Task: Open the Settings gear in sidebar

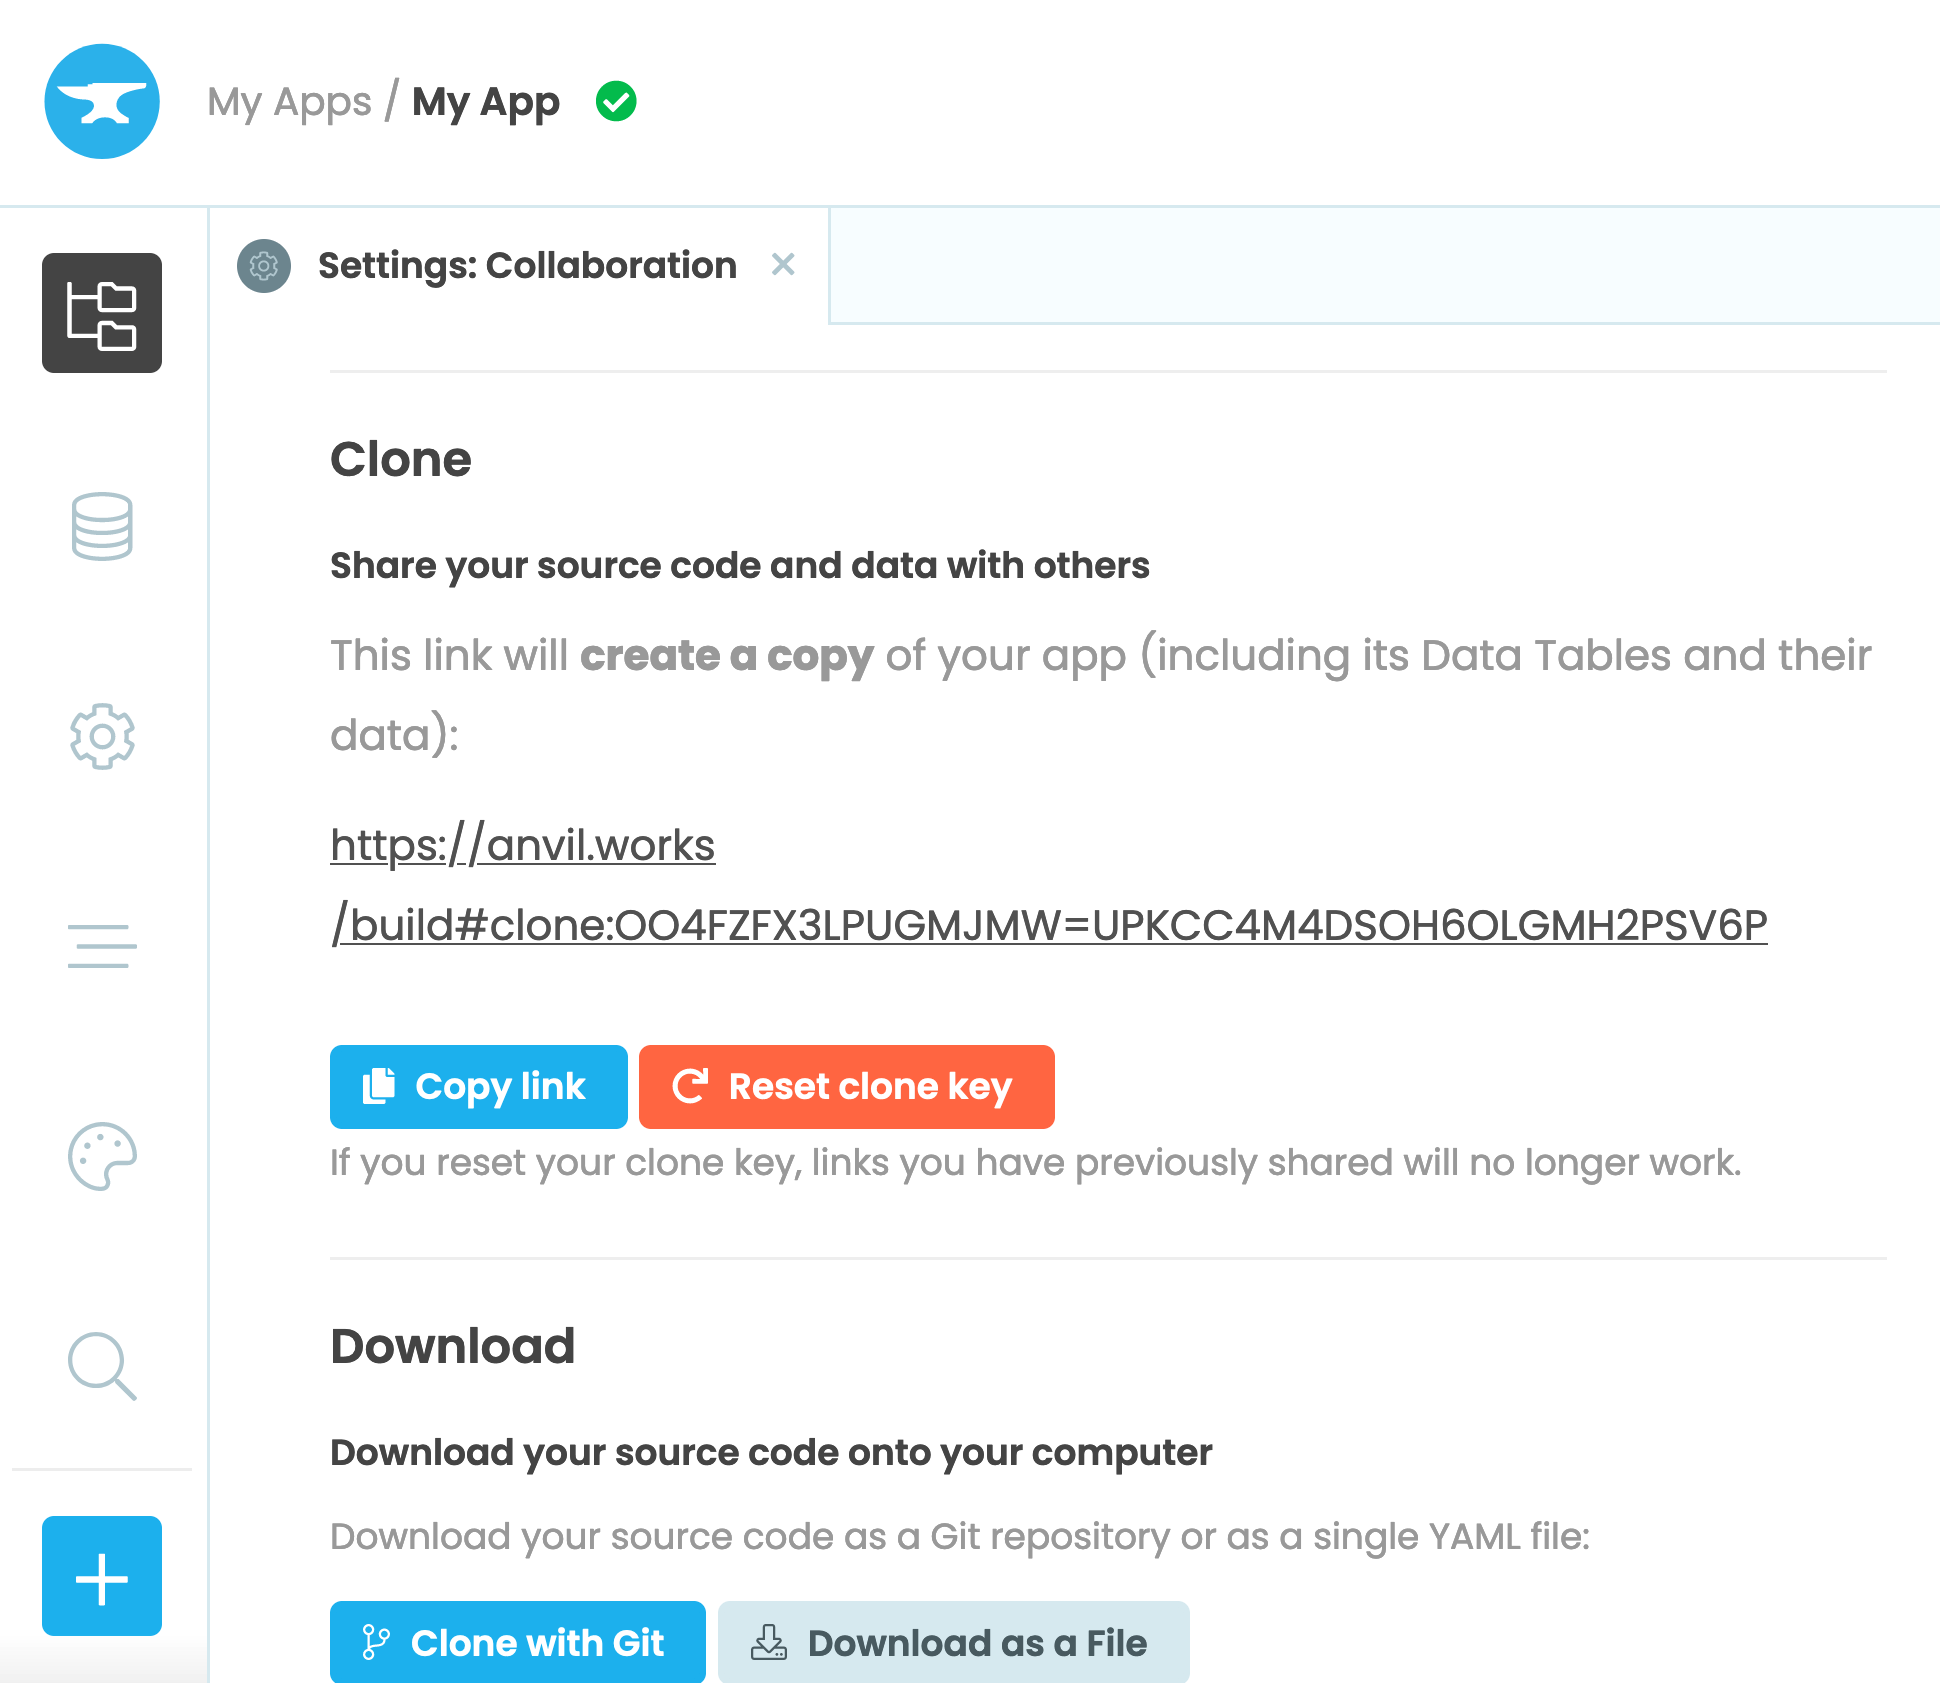Action: [x=101, y=737]
